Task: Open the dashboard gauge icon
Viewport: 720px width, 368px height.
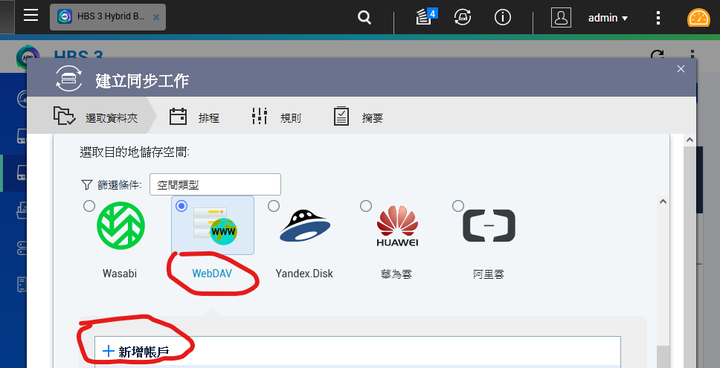Action: click(698, 18)
